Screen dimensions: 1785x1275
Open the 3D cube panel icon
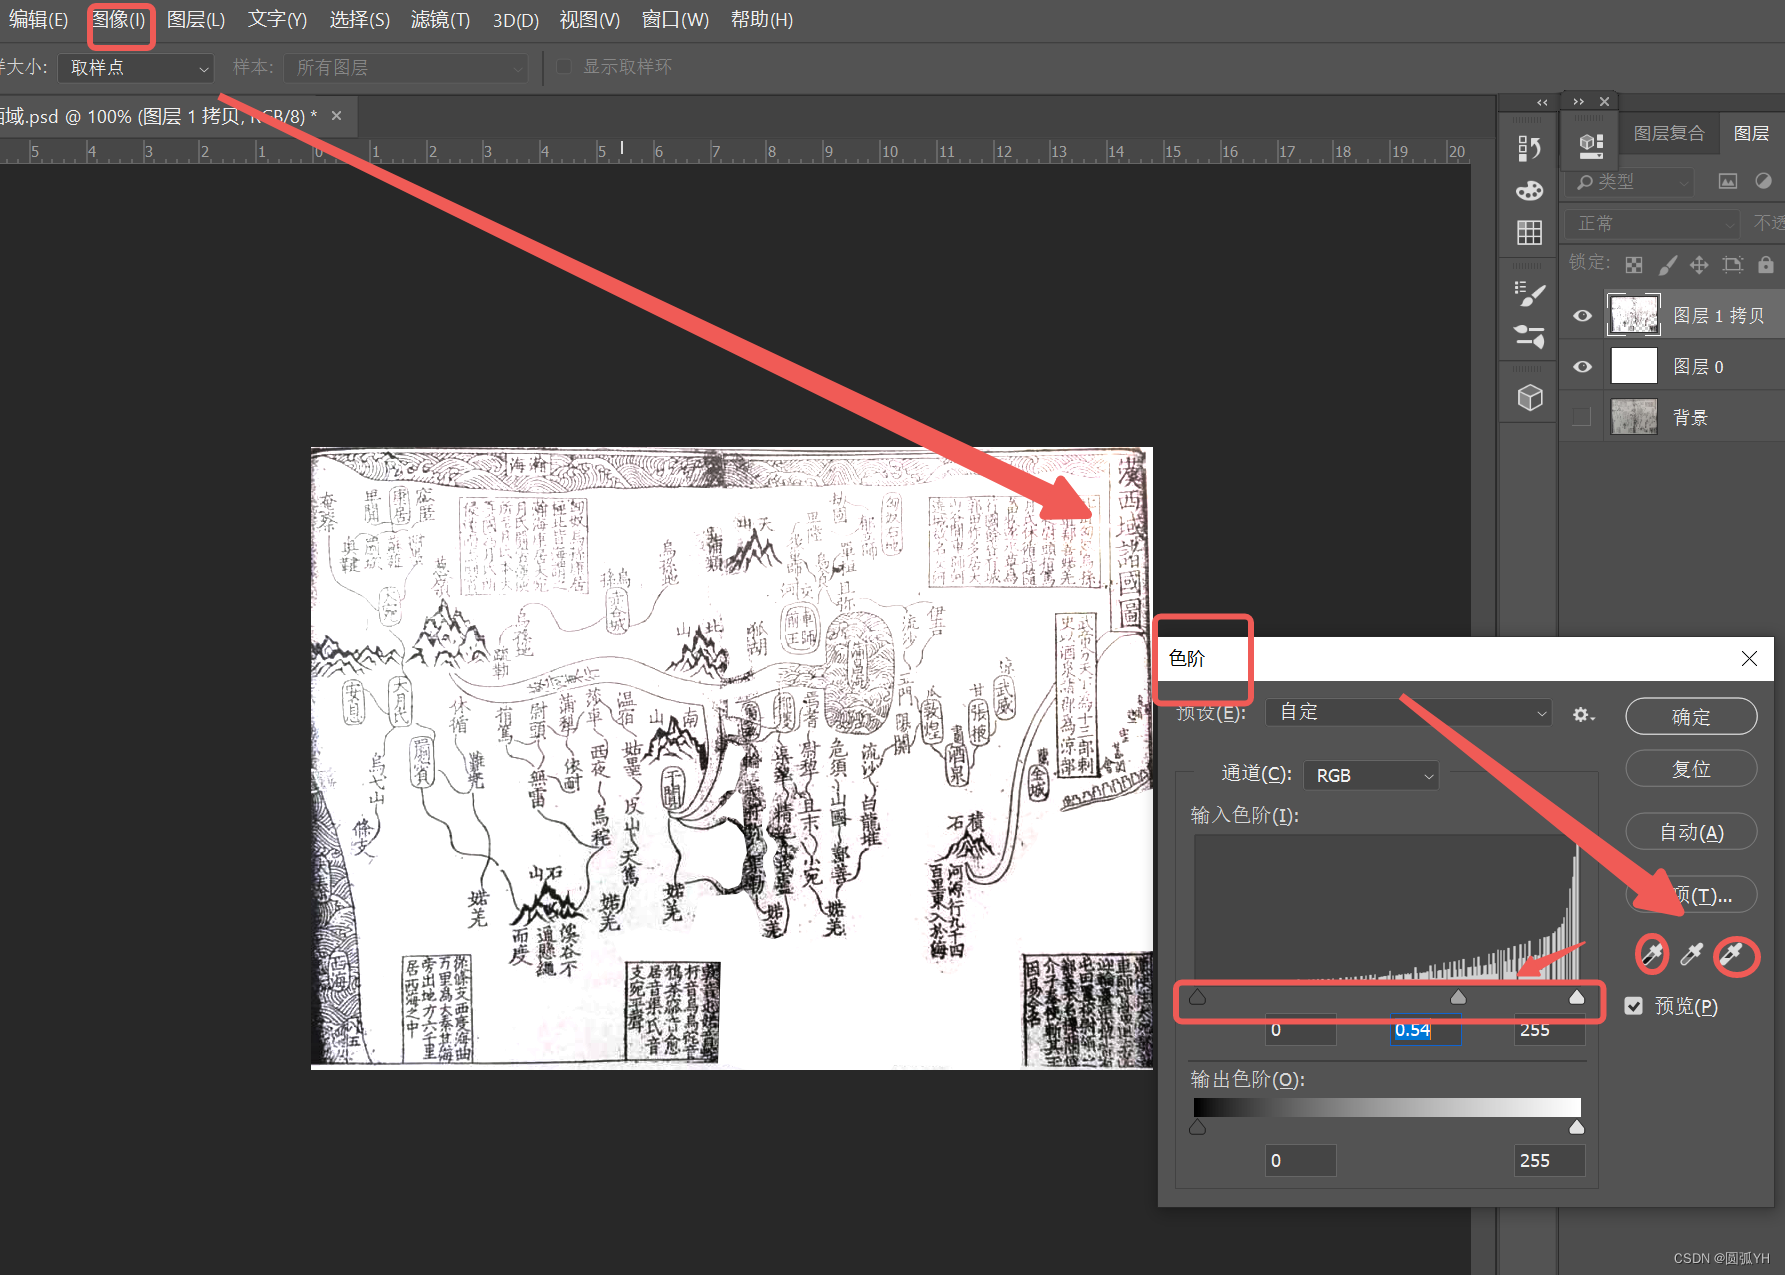click(1529, 398)
